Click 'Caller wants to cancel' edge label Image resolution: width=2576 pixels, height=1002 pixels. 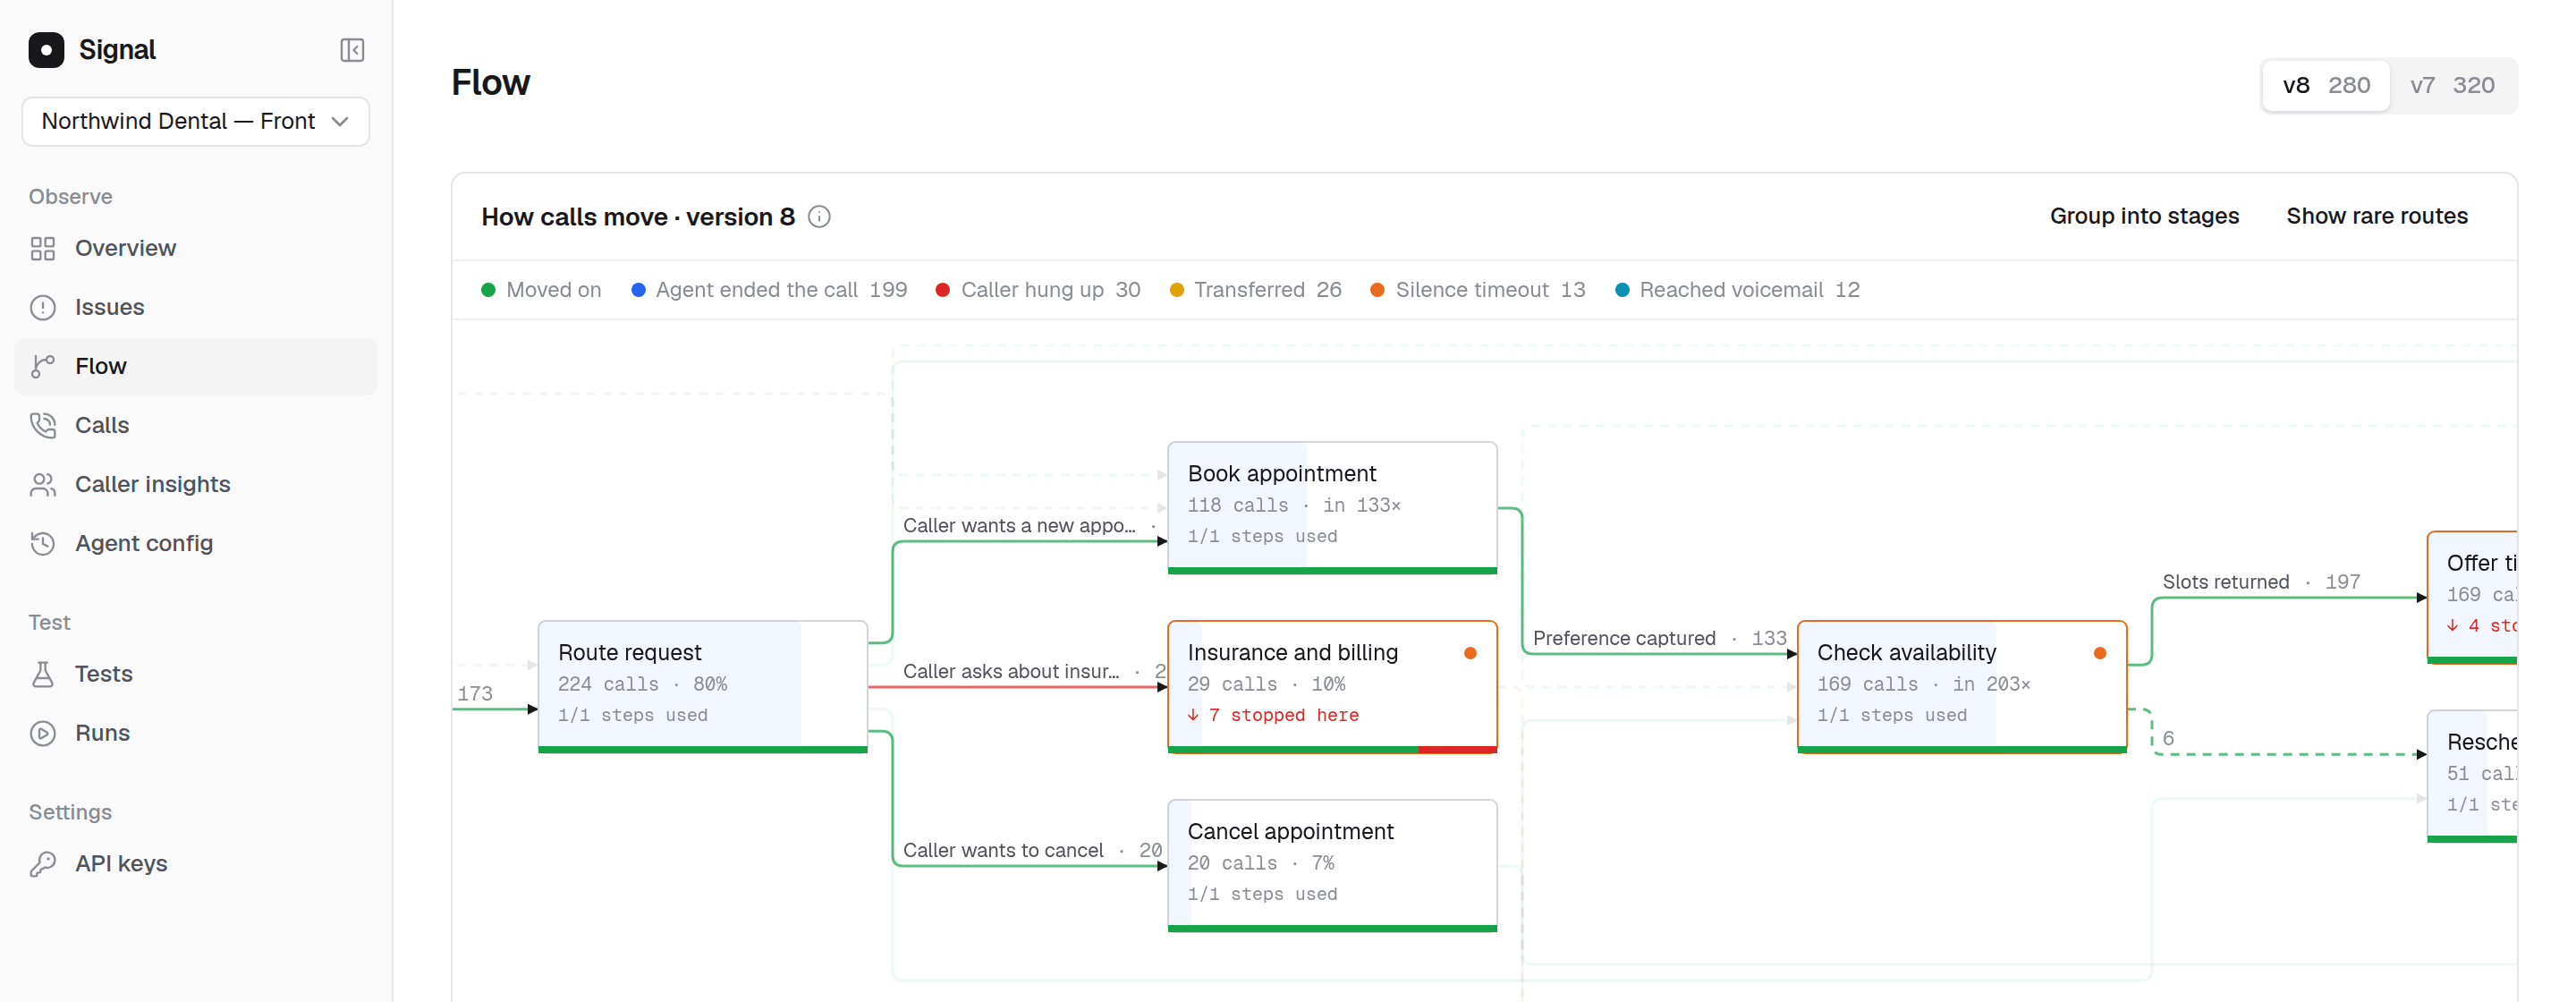(1003, 850)
